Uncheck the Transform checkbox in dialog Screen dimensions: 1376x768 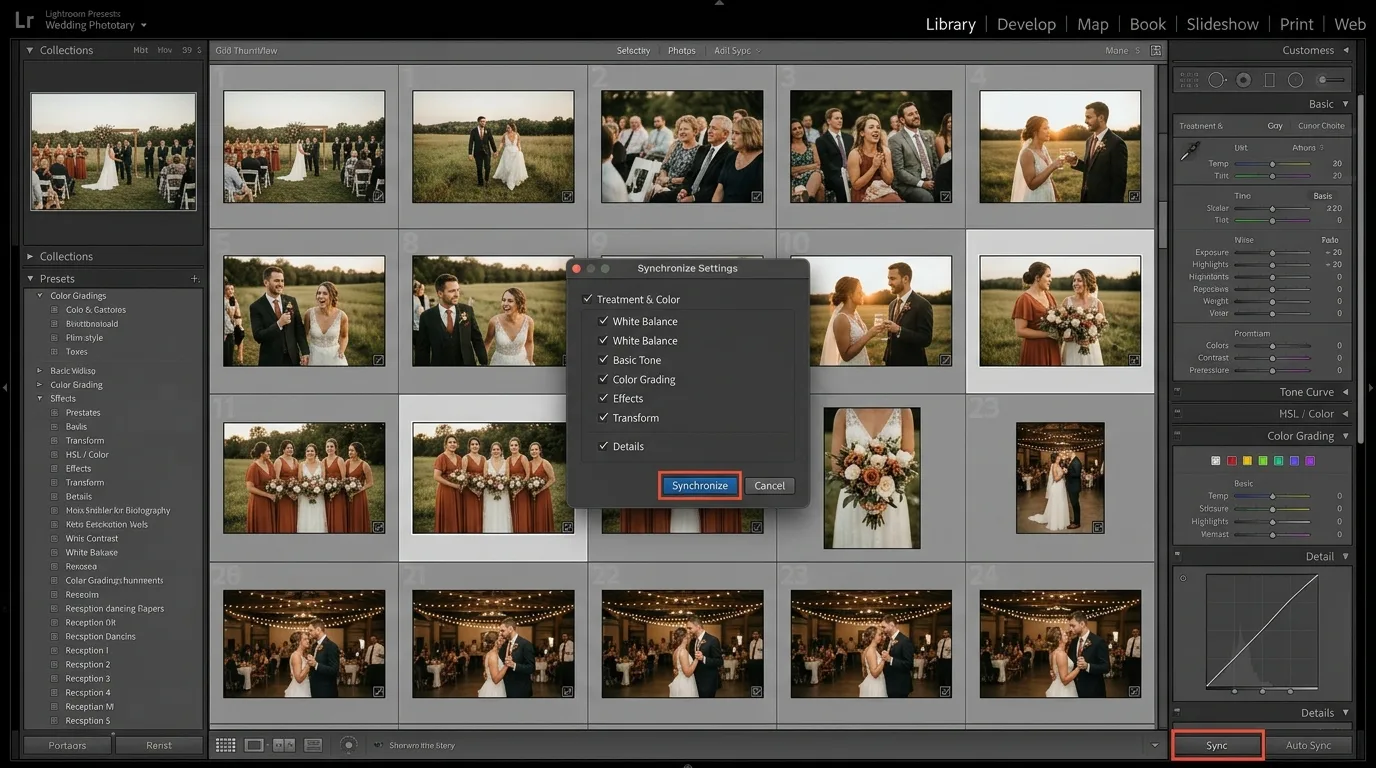[x=603, y=417]
